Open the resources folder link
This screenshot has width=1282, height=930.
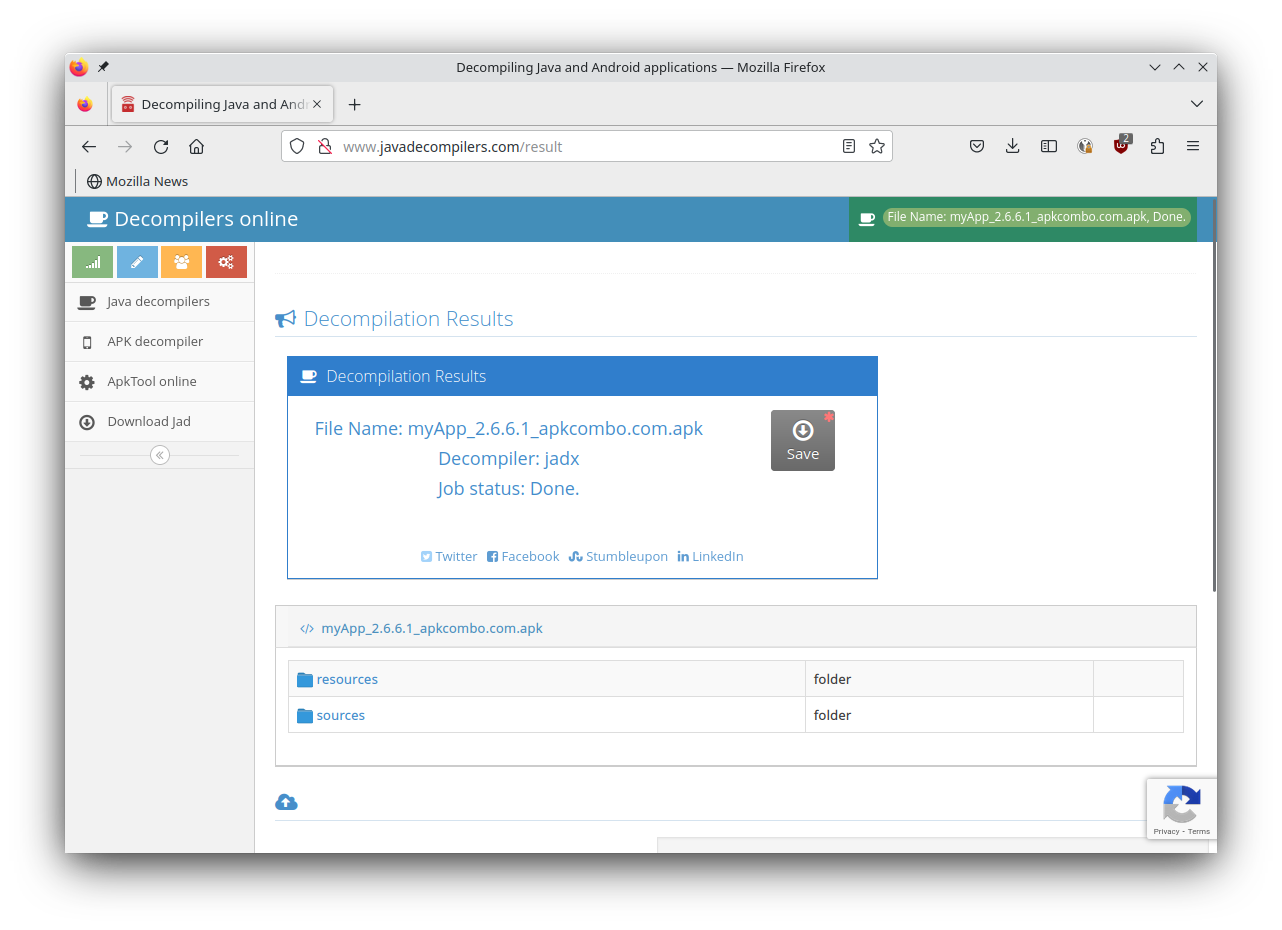click(347, 679)
